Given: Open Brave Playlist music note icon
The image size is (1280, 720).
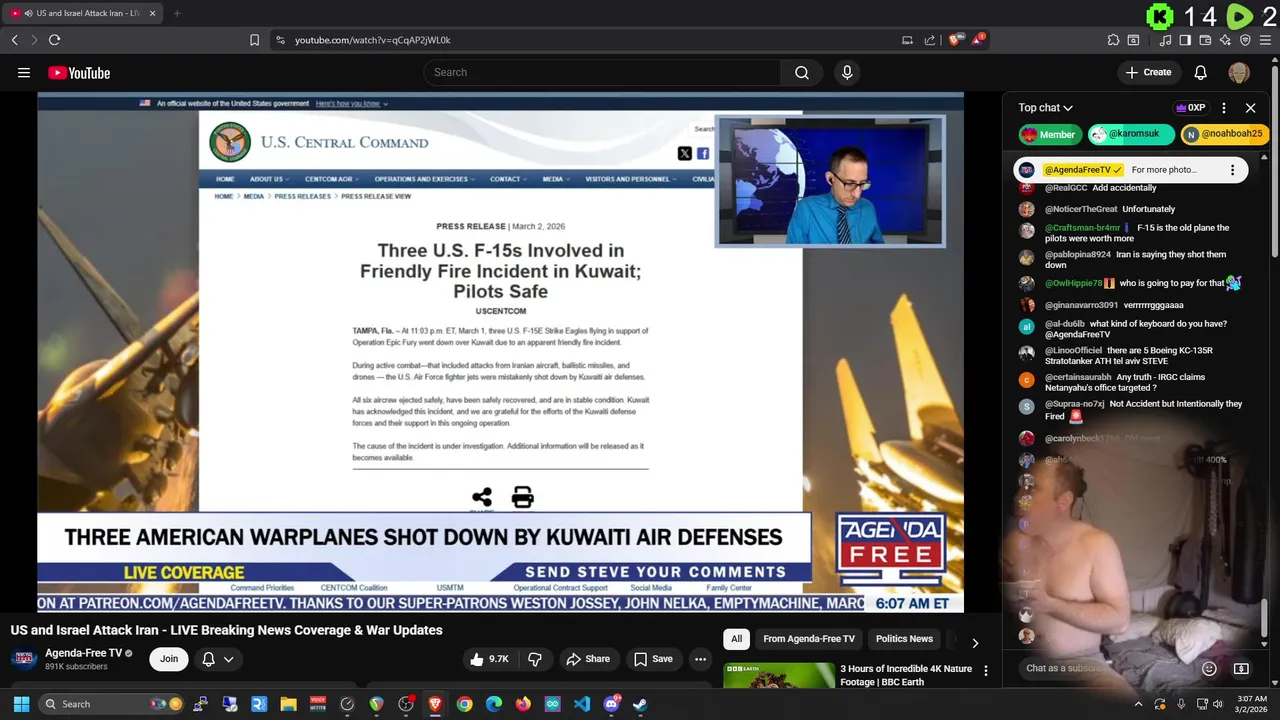Looking at the screenshot, I should coord(1165,40).
